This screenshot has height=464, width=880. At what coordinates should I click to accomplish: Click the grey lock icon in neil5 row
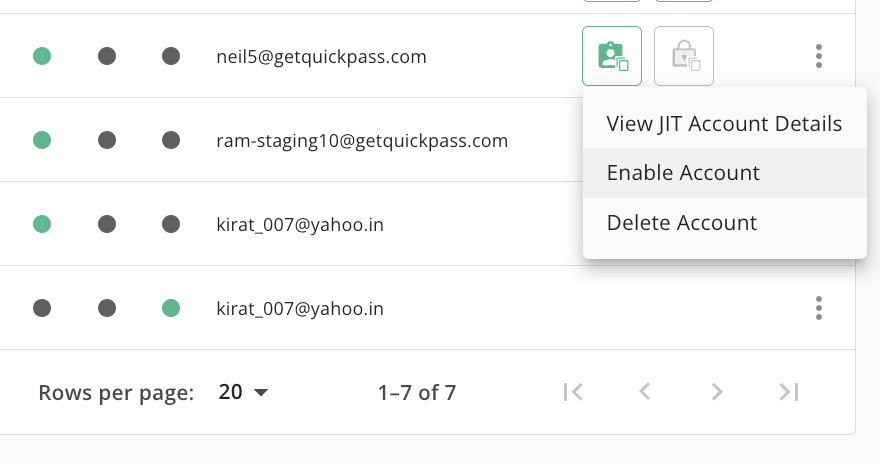coord(684,56)
